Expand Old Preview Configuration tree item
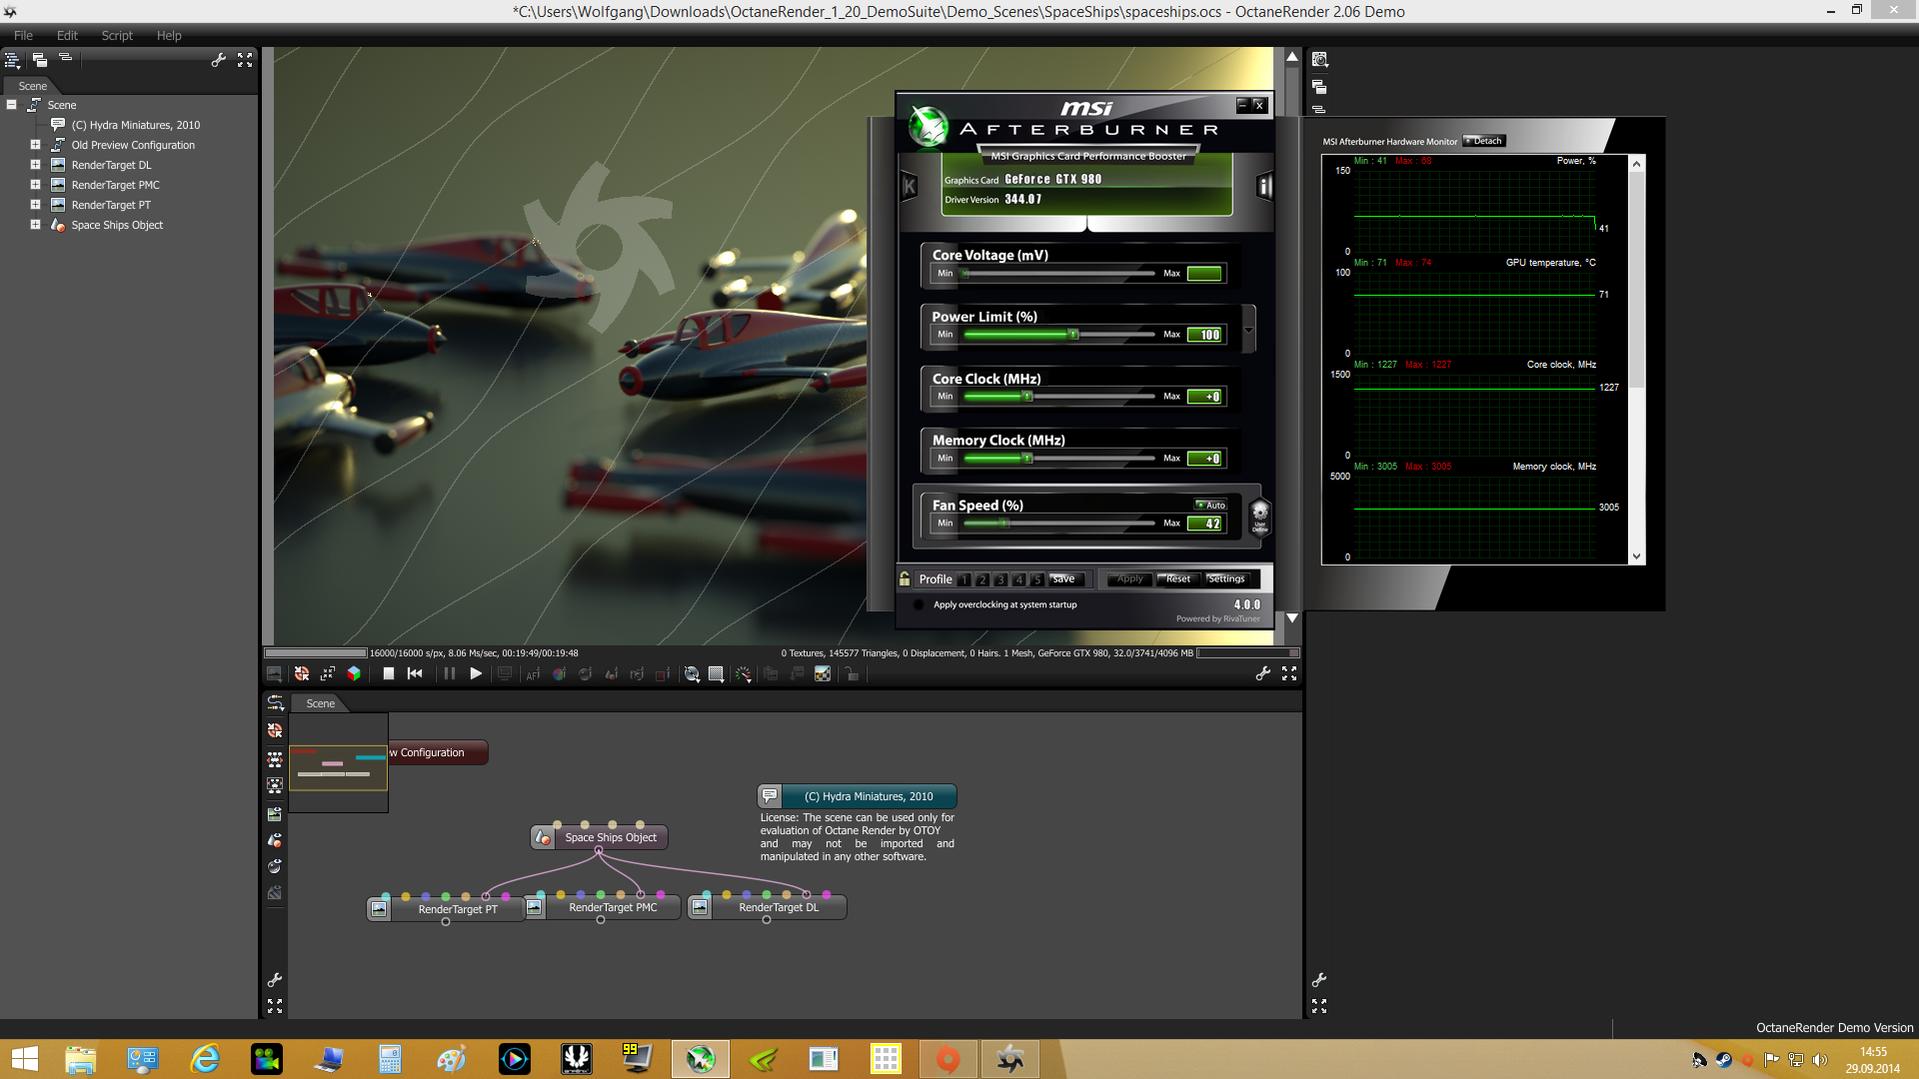The height and width of the screenshot is (1079, 1919). coord(35,145)
